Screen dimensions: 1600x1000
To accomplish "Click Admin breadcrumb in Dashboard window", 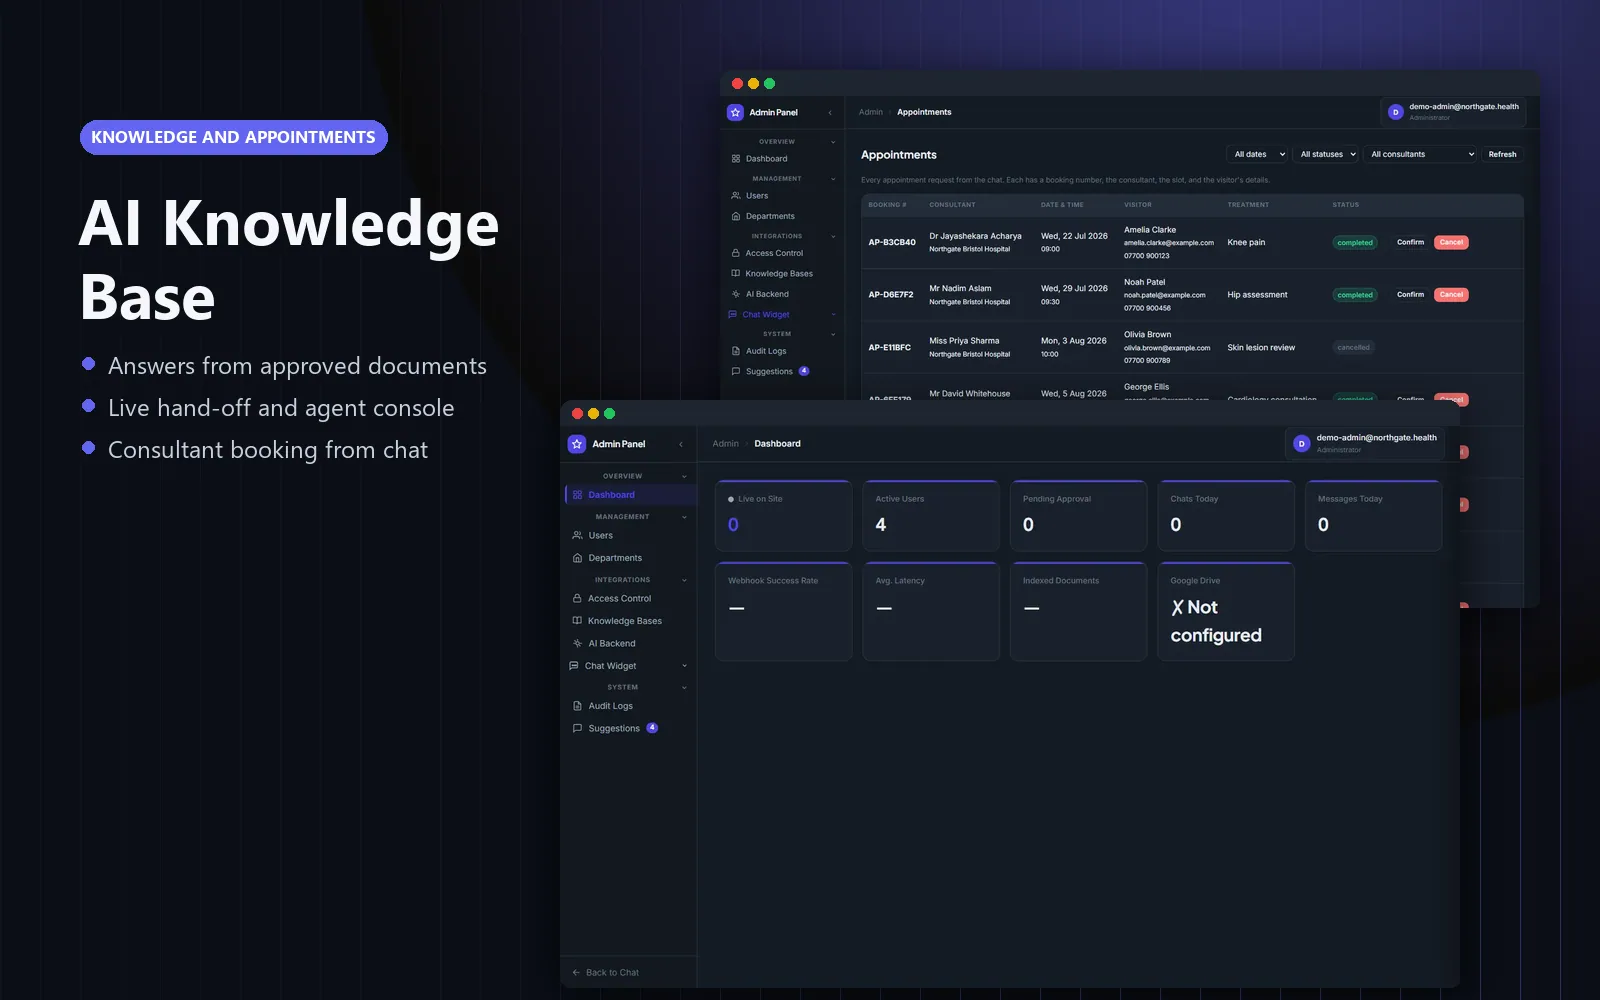I will coord(725,444).
